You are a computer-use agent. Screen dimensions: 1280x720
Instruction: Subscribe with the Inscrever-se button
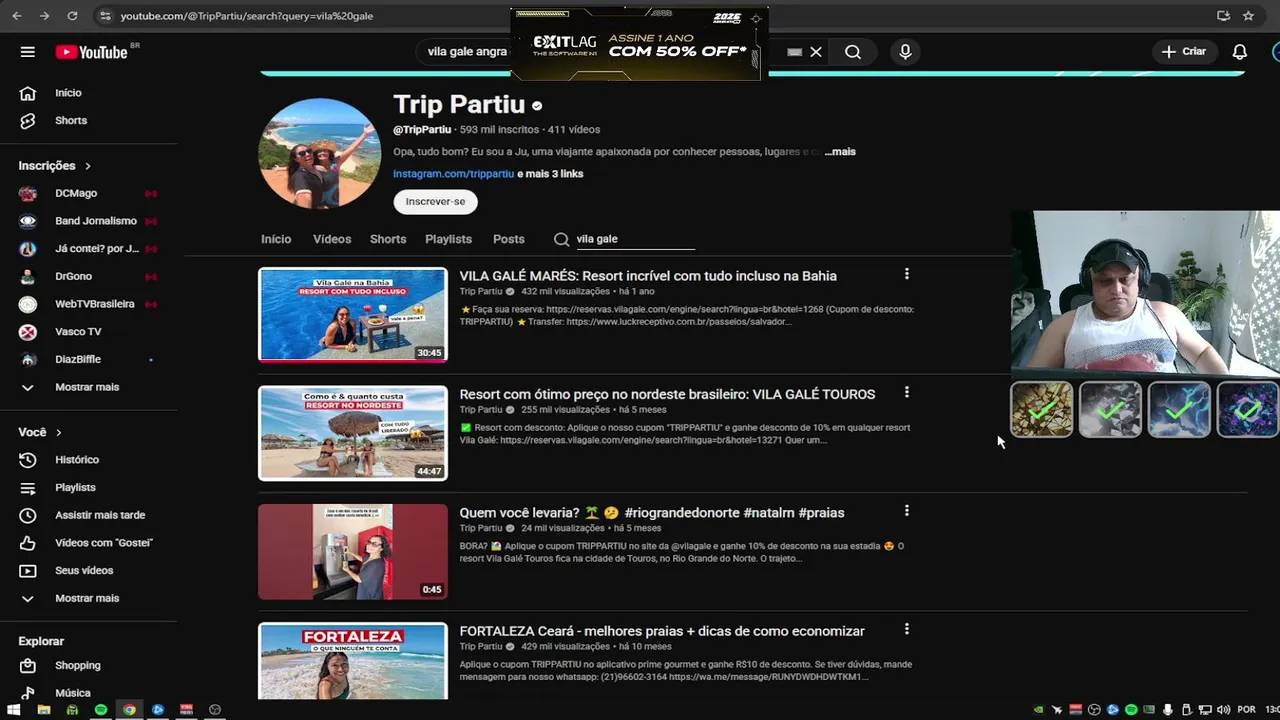coord(435,201)
